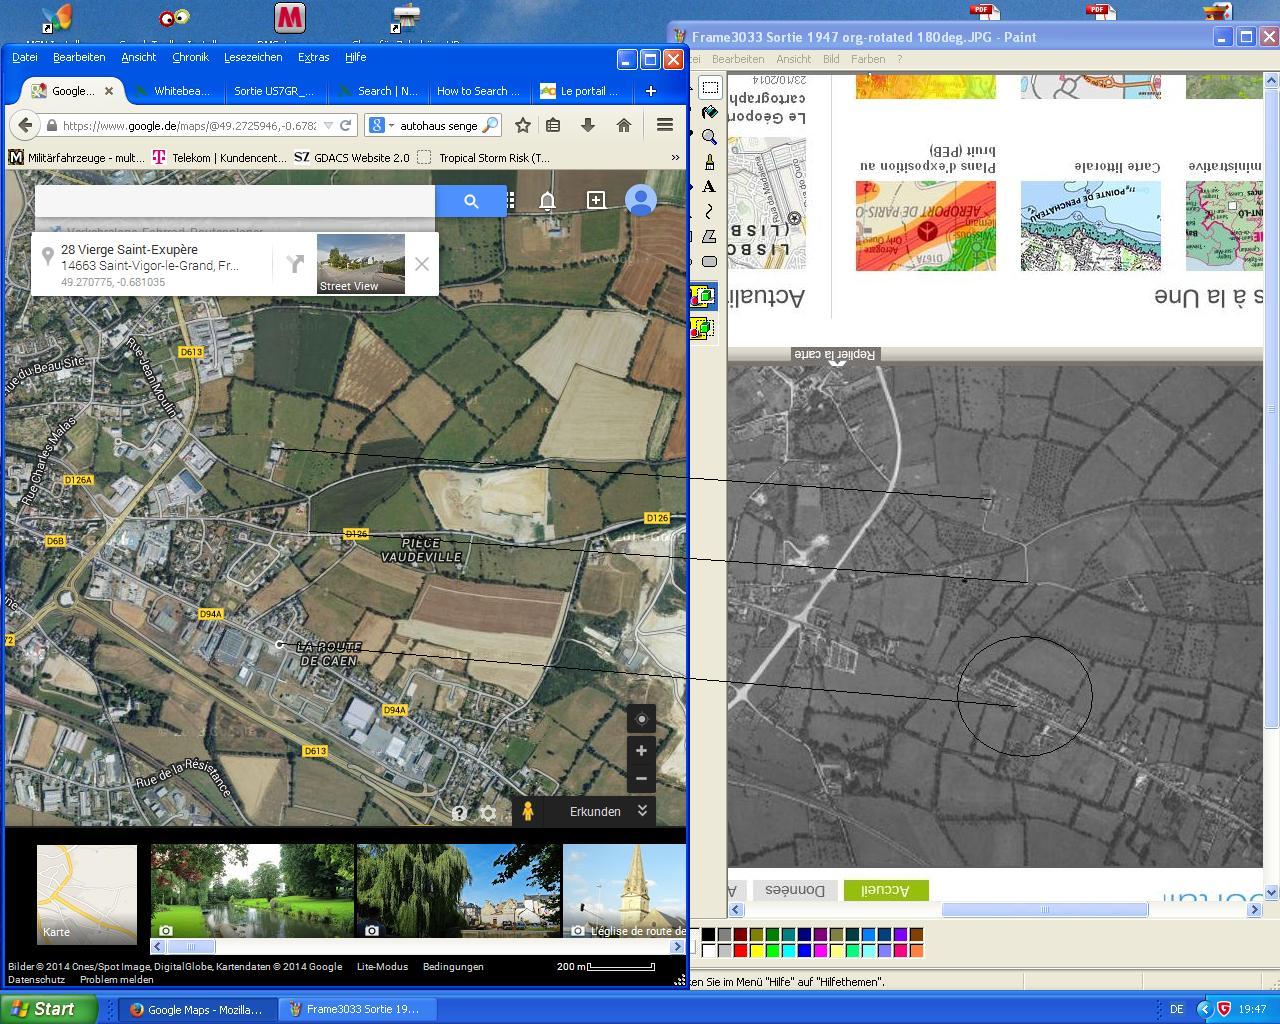Open the Google account avatar
Viewport: 1280px width, 1024px height.
click(641, 200)
